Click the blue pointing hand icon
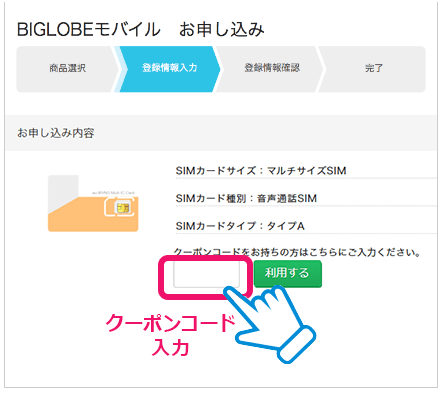 tap(270, 323)
